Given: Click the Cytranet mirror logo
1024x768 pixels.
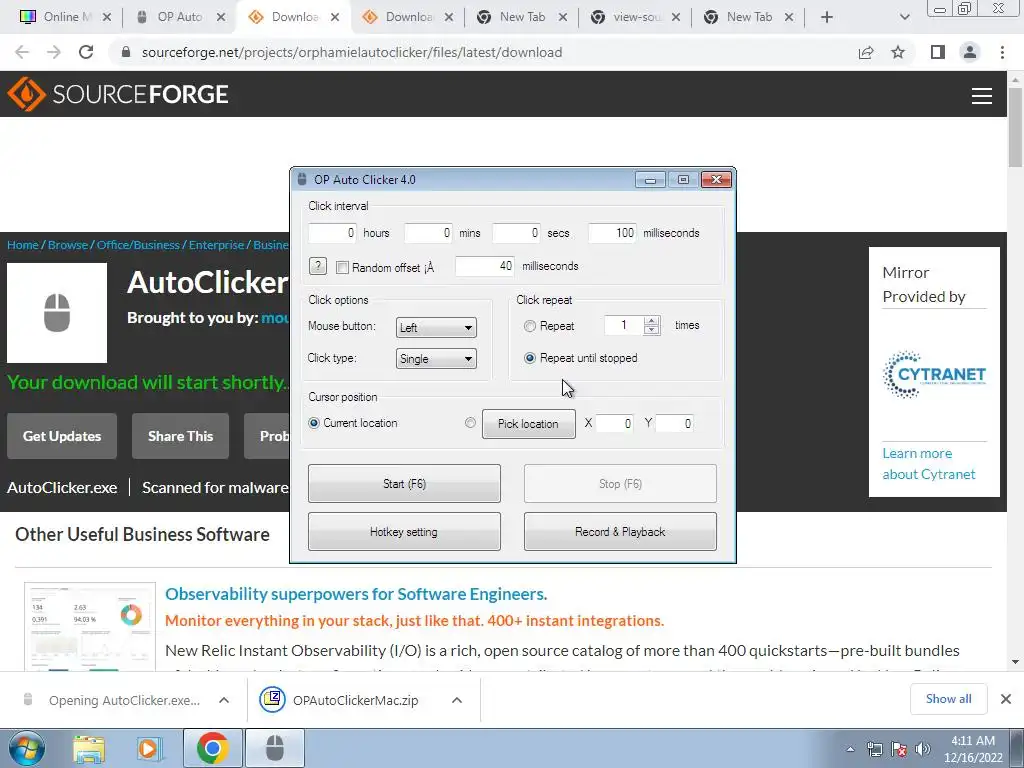Looking at the screenshot, I should click(934, 374).
